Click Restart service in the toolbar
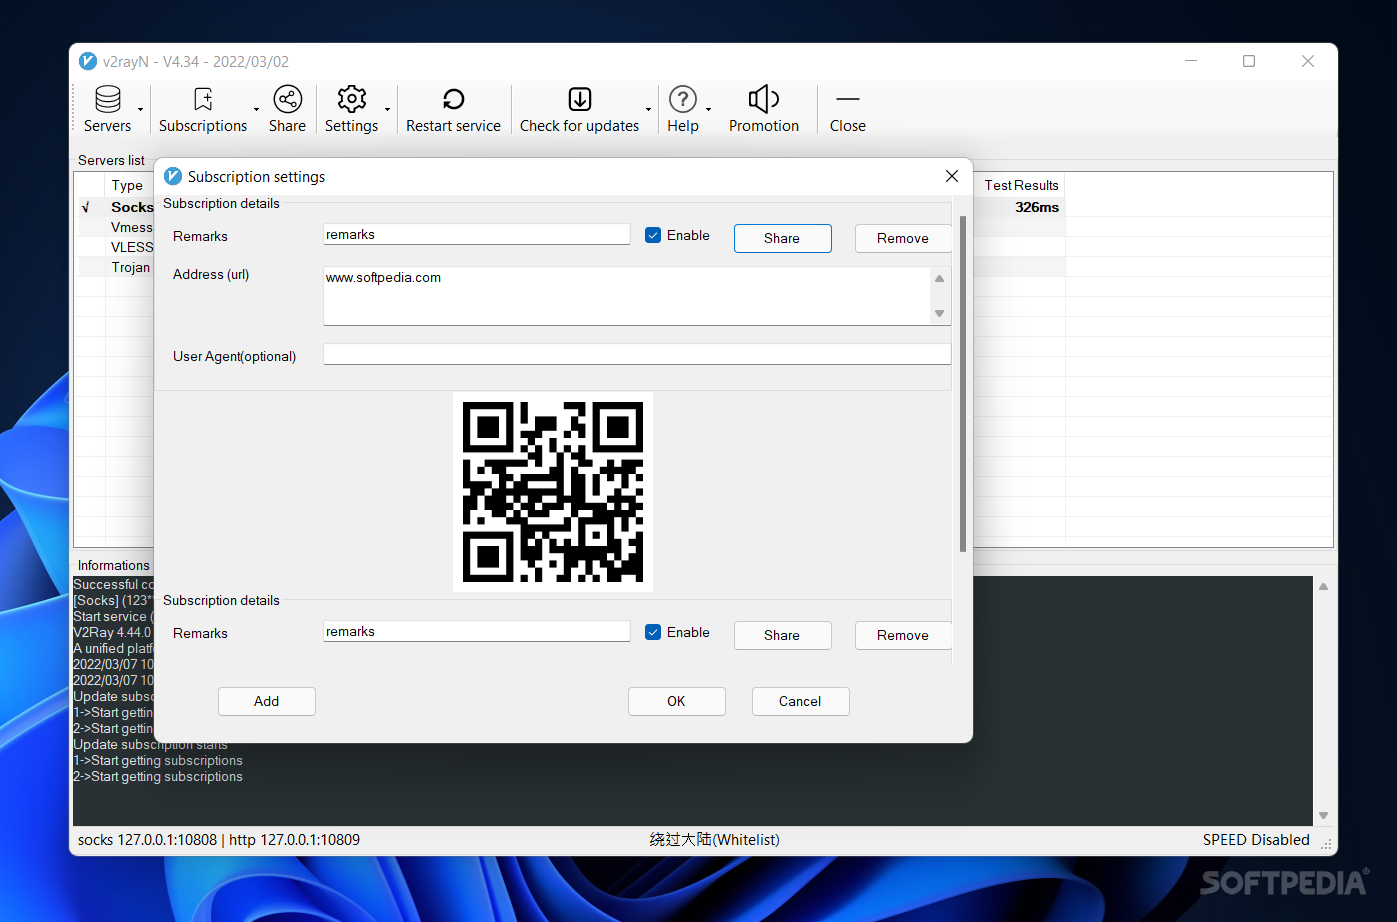 point(453,109)
